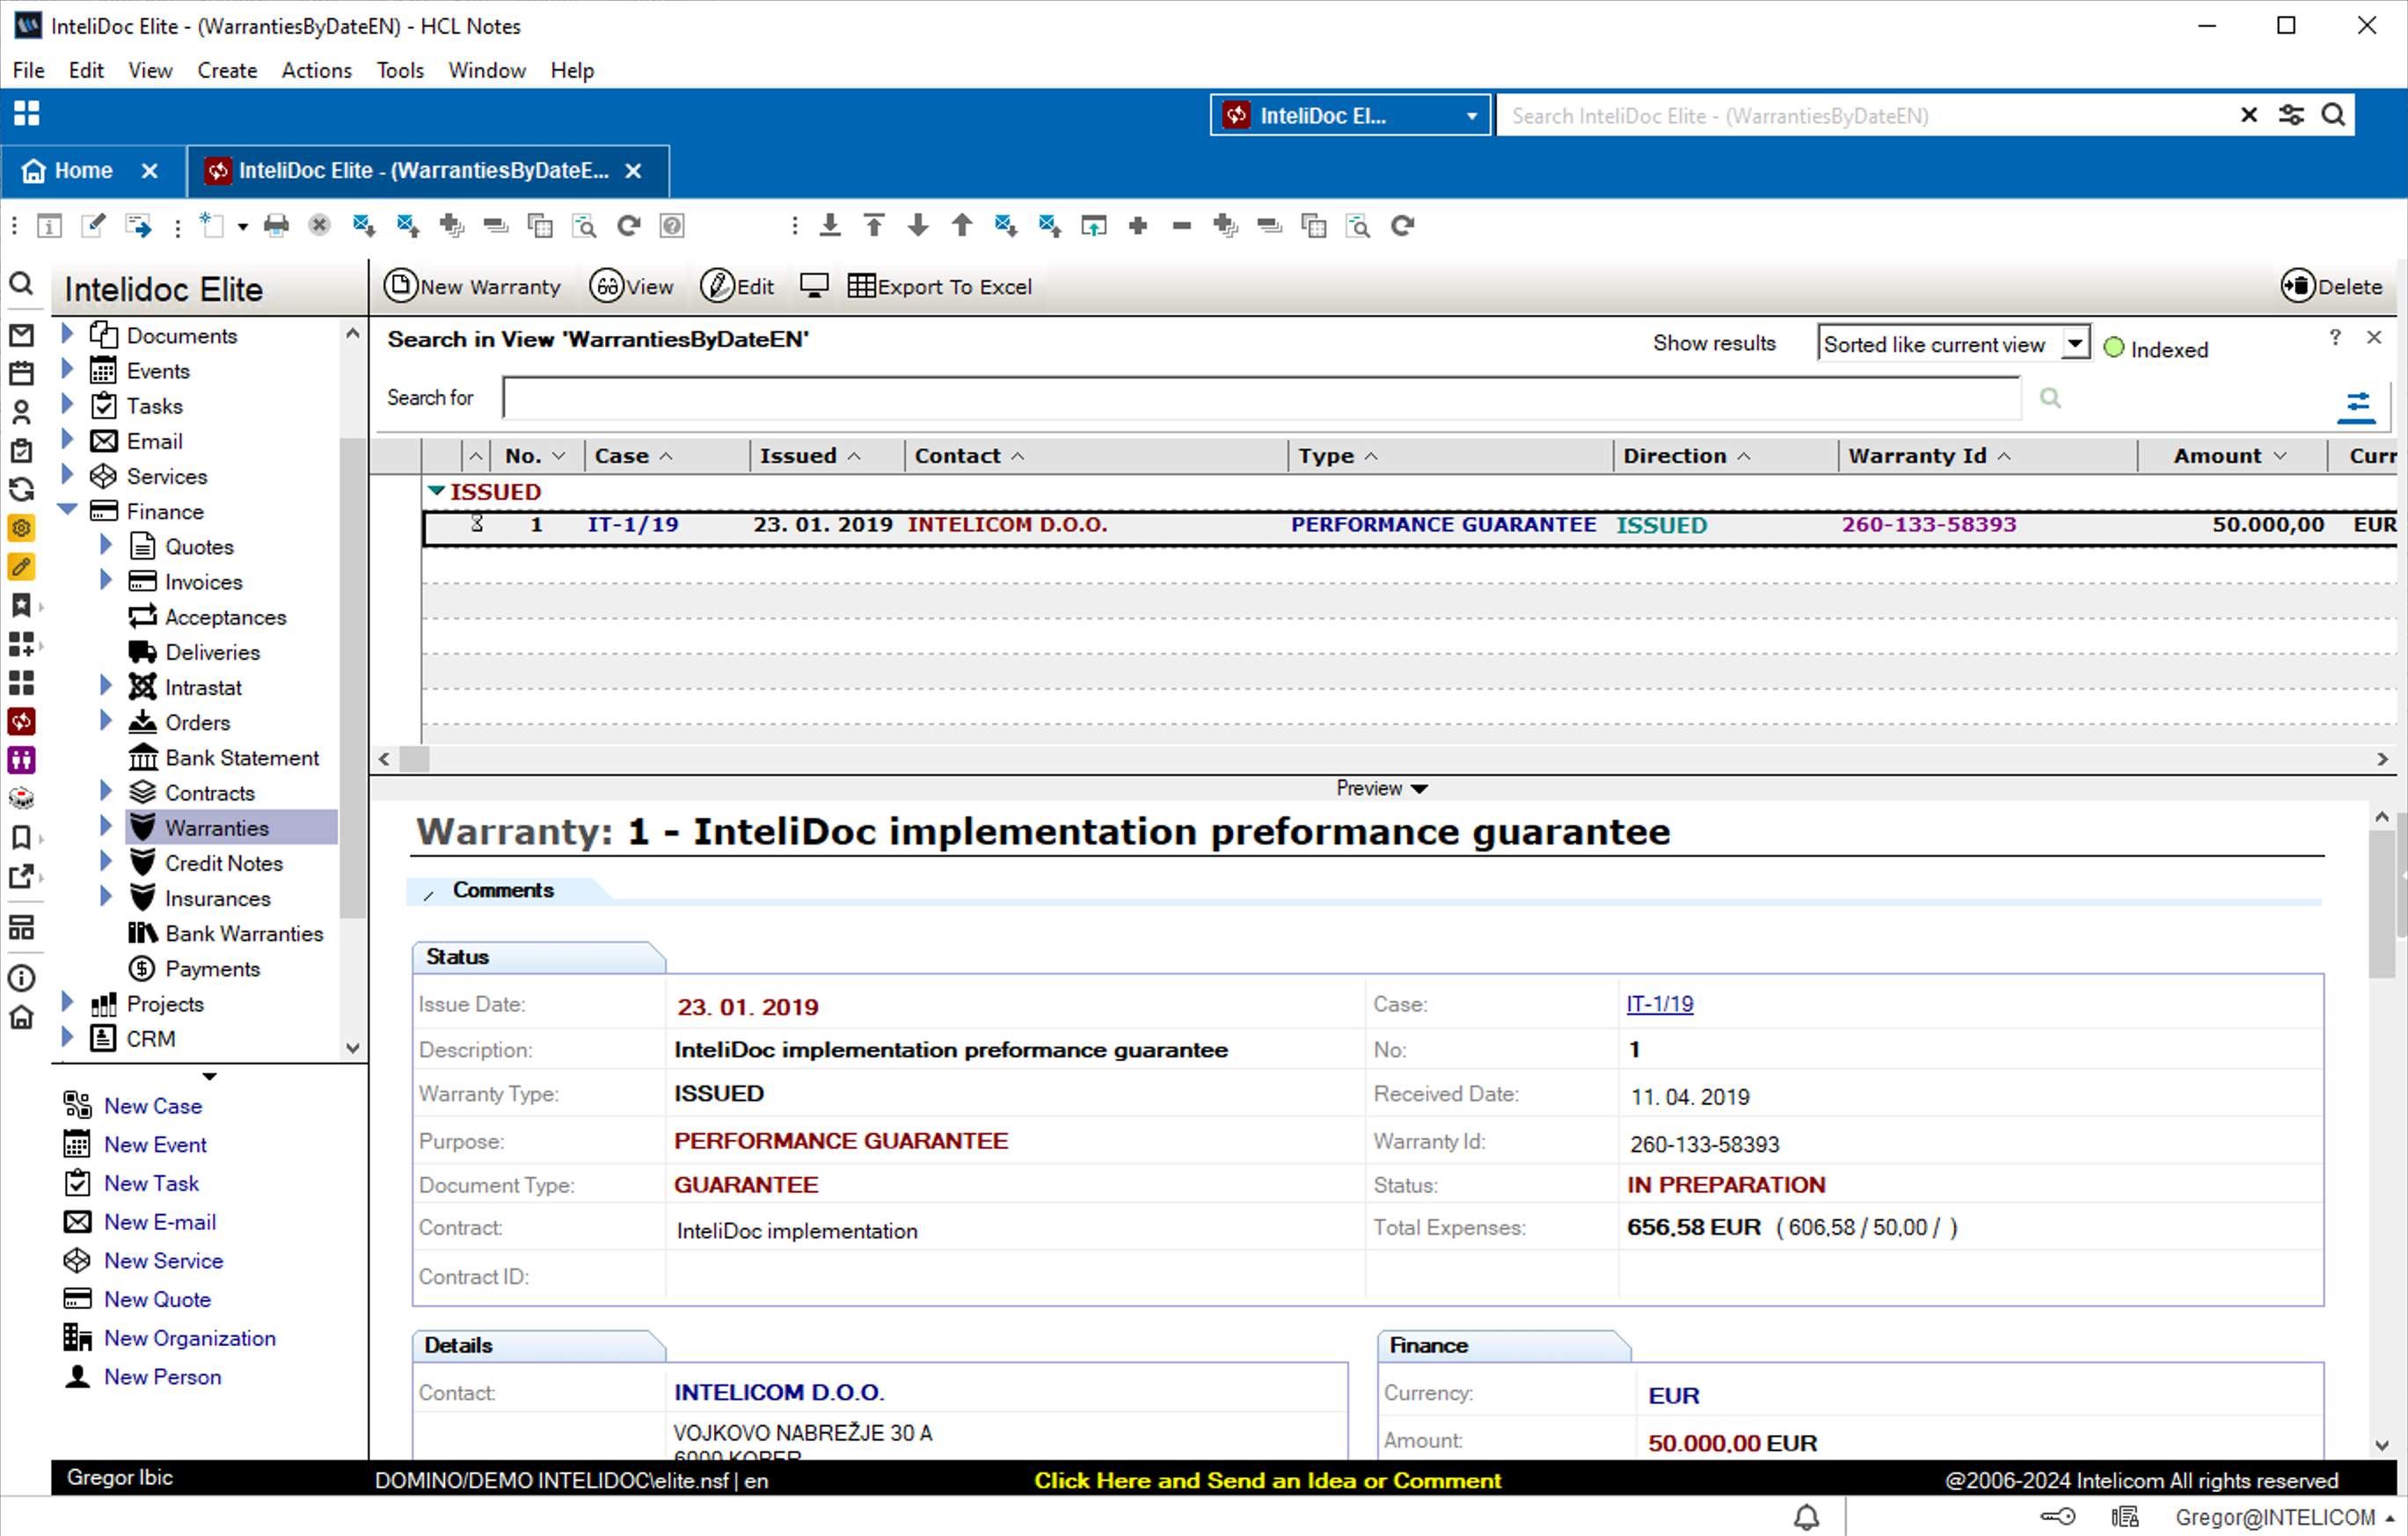
Task: Collapse the Finance tree node
Action: (67, 510)
